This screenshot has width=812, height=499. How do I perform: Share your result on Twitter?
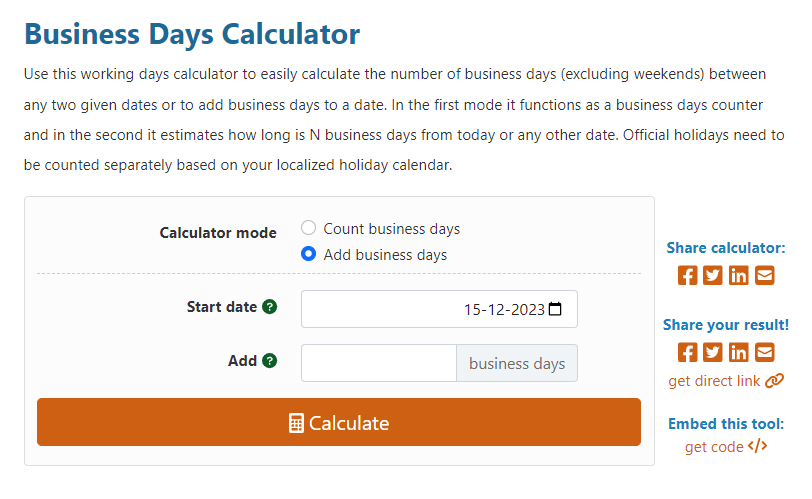pyautogui.click(x=713, y=352)
